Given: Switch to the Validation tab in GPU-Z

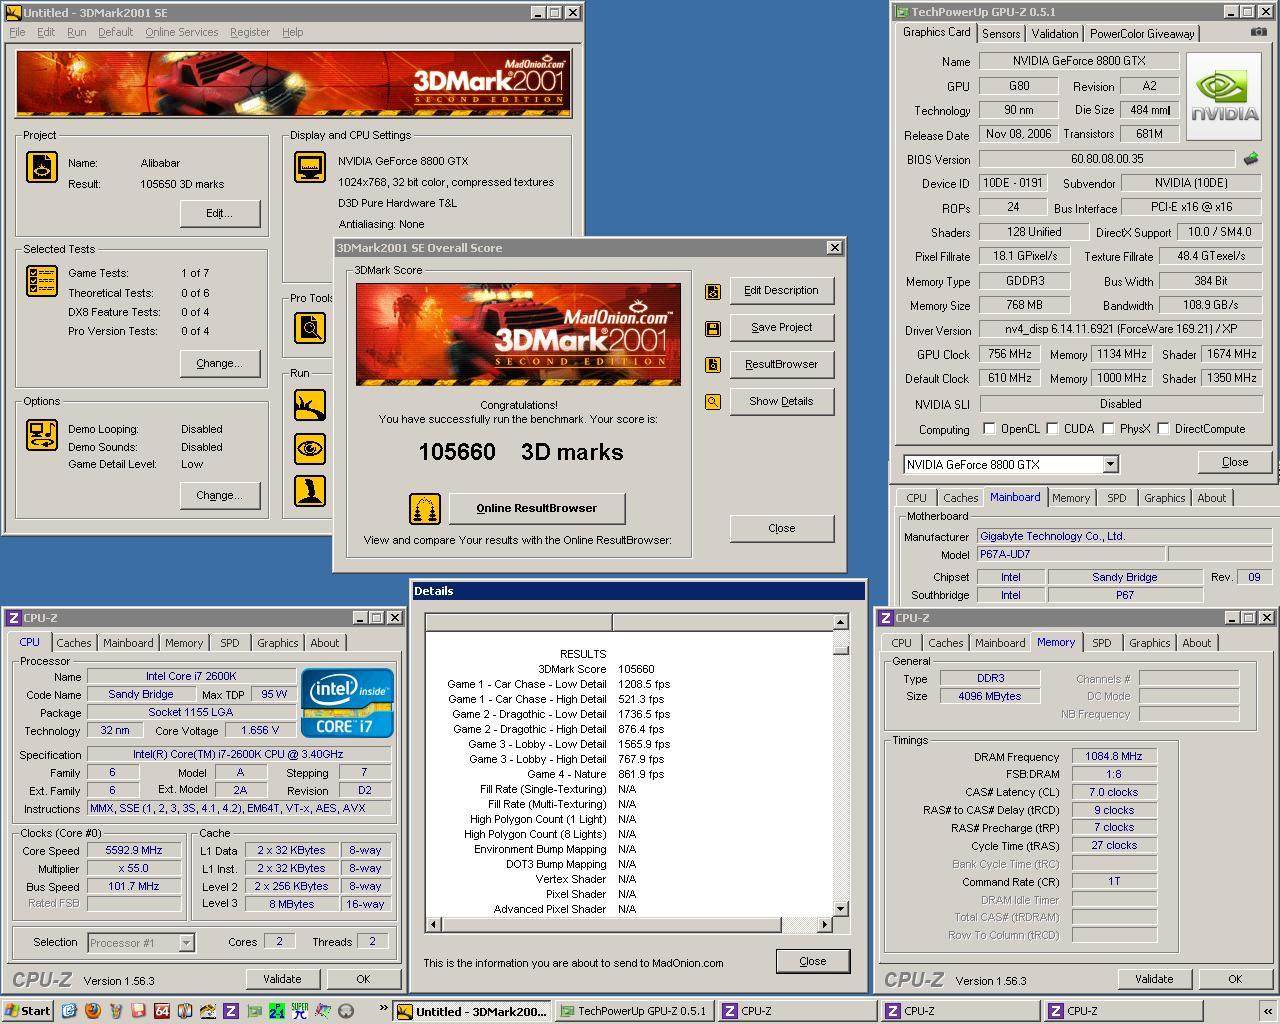Looking at the screenshot, I should click(1055, 34).
